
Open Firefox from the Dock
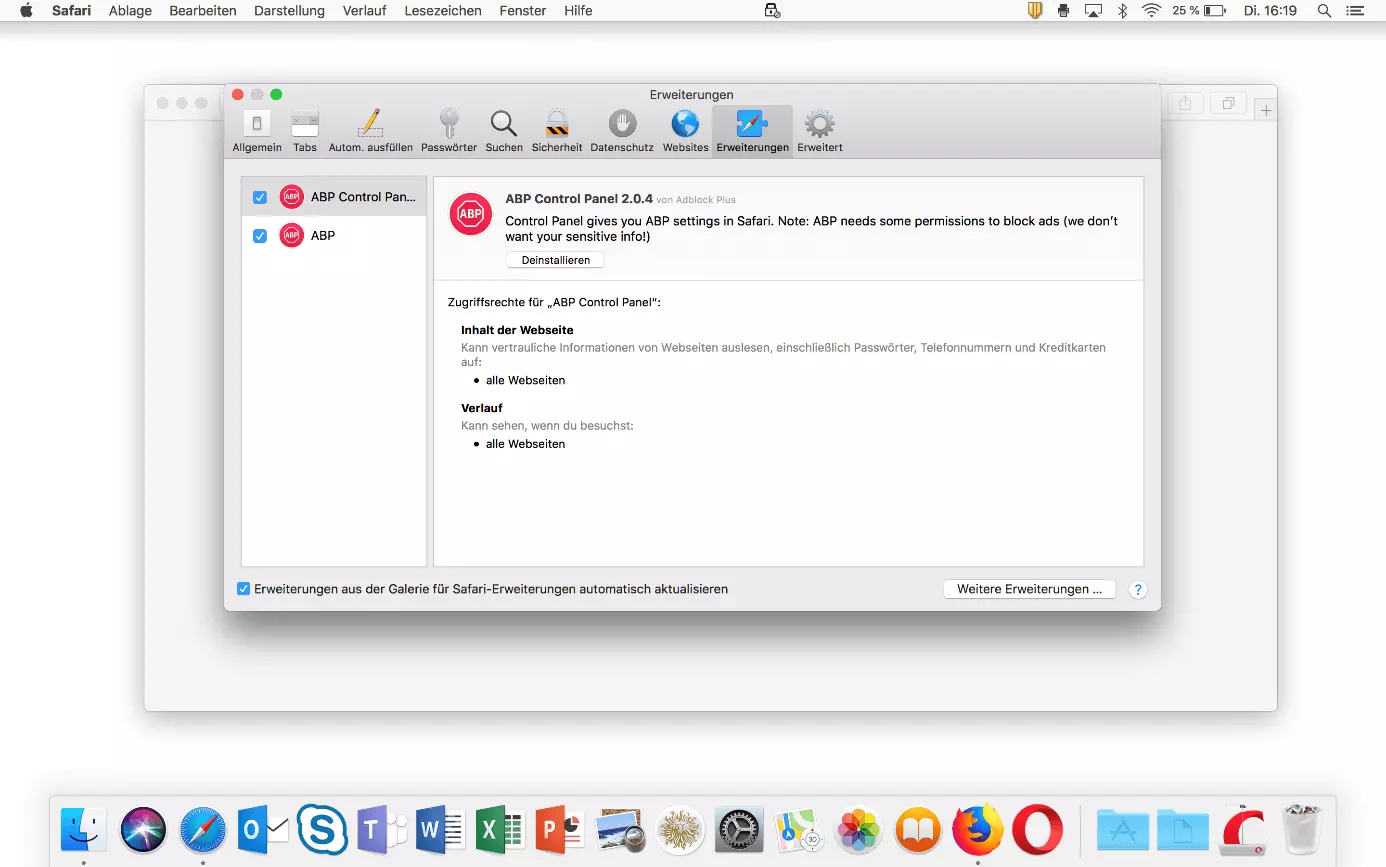[977, 829]
